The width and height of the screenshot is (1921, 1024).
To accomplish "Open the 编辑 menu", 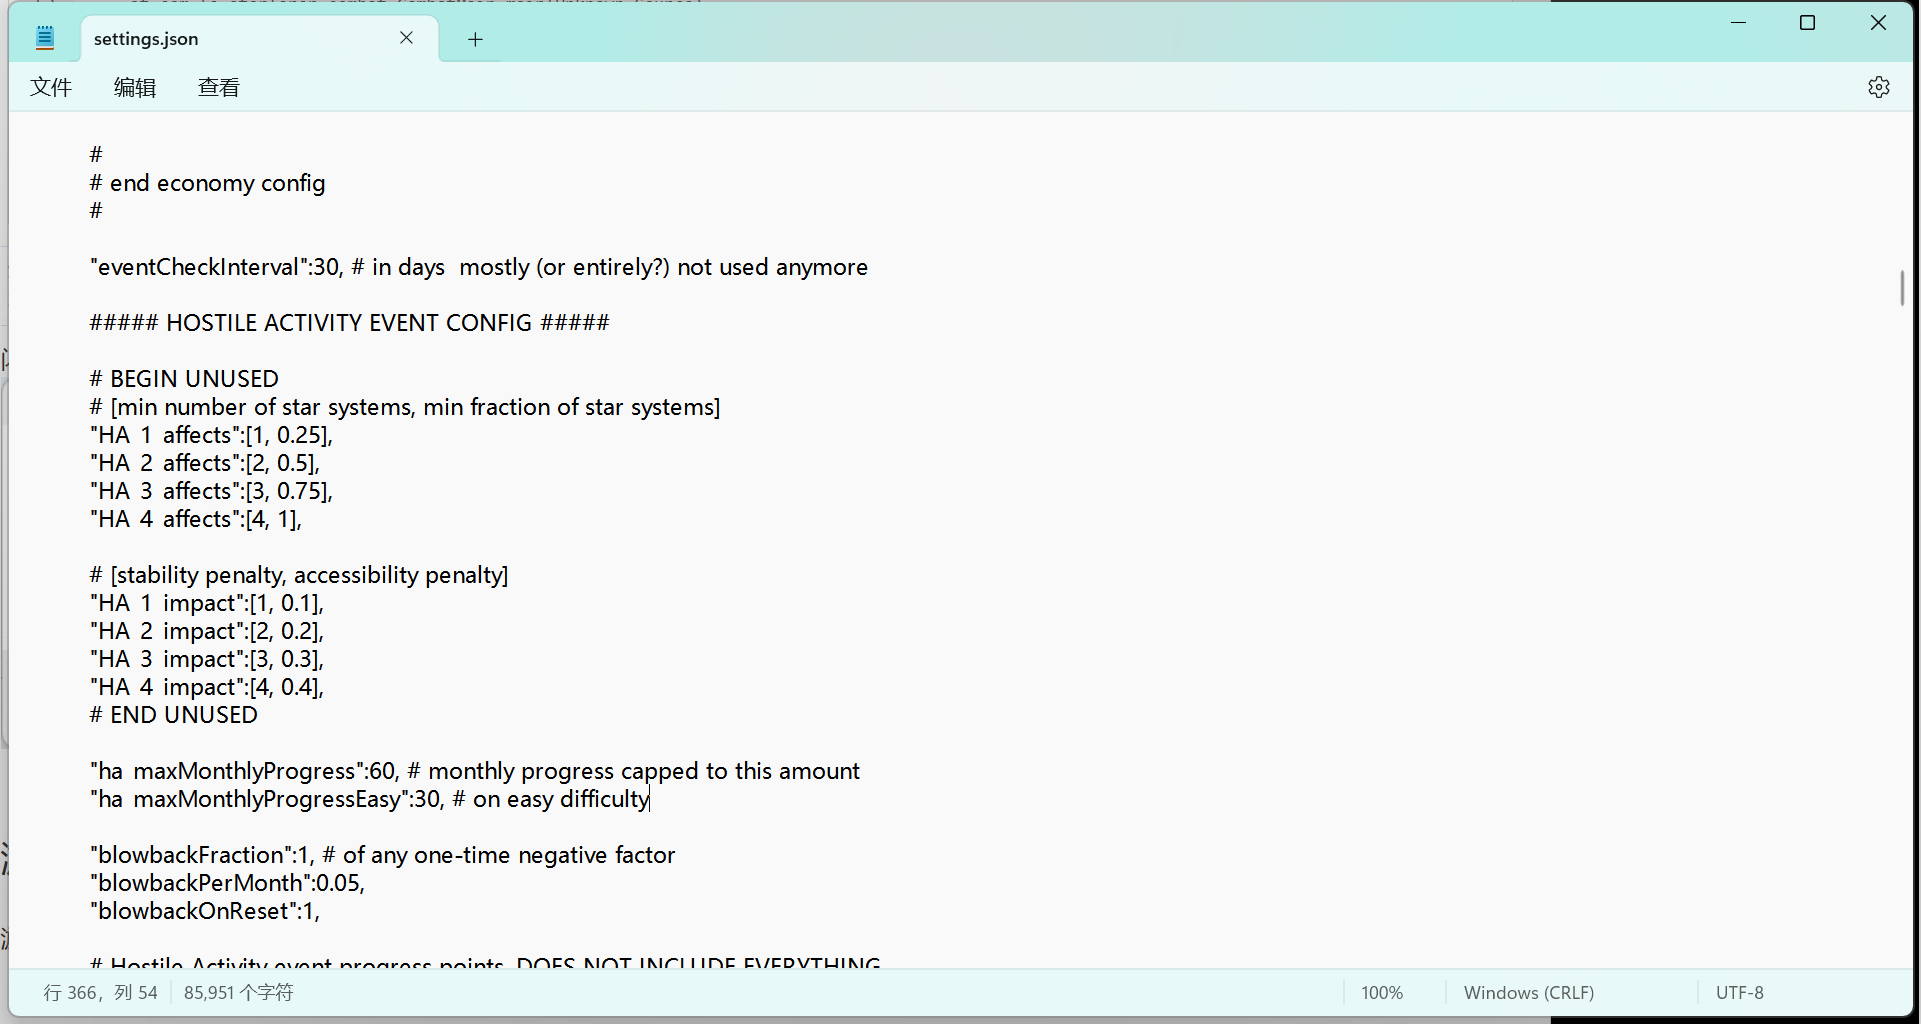I will pyautogui.click(x=135, y=87).
